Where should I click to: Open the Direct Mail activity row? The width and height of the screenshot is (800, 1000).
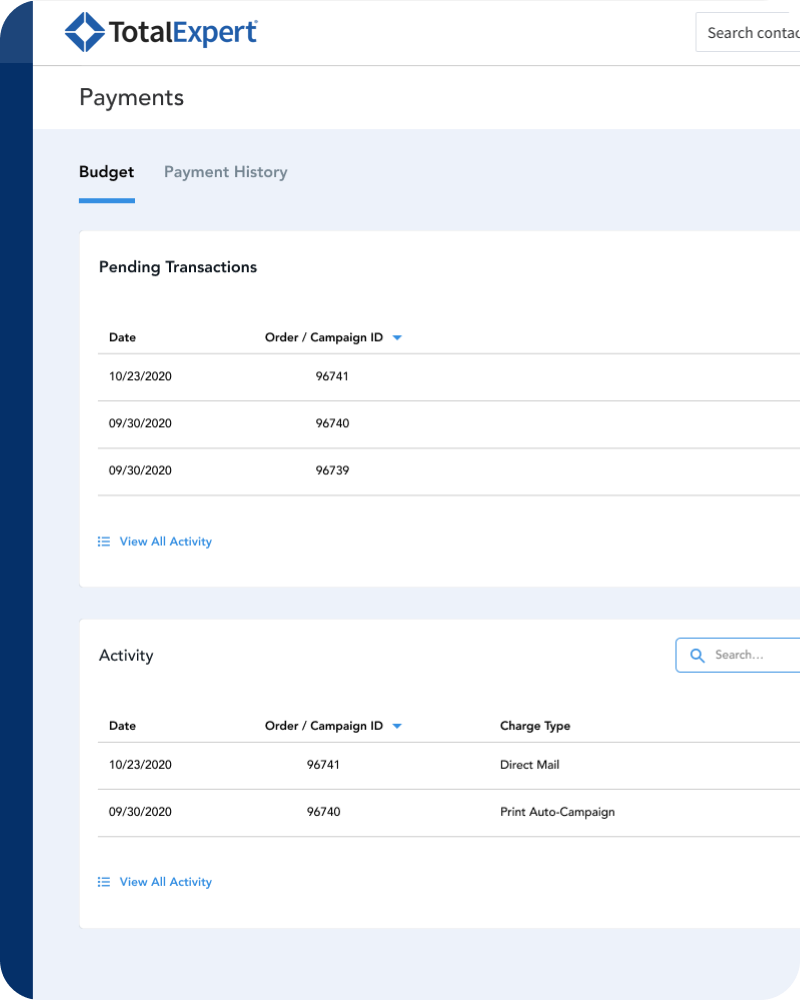(529, 765)
